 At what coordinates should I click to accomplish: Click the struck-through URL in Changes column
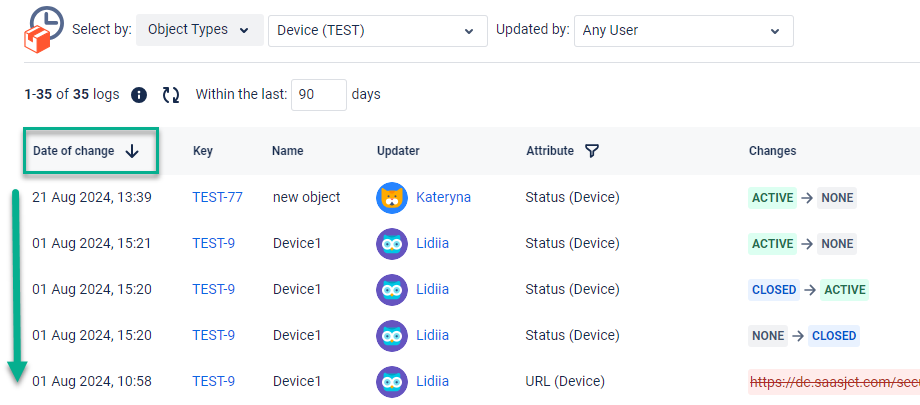coord(833,381)
